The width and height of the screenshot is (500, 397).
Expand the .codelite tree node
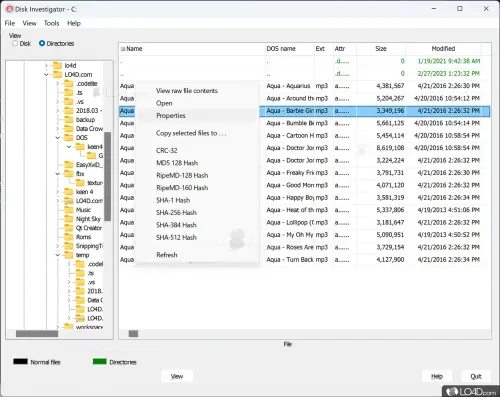coord(58,84)
